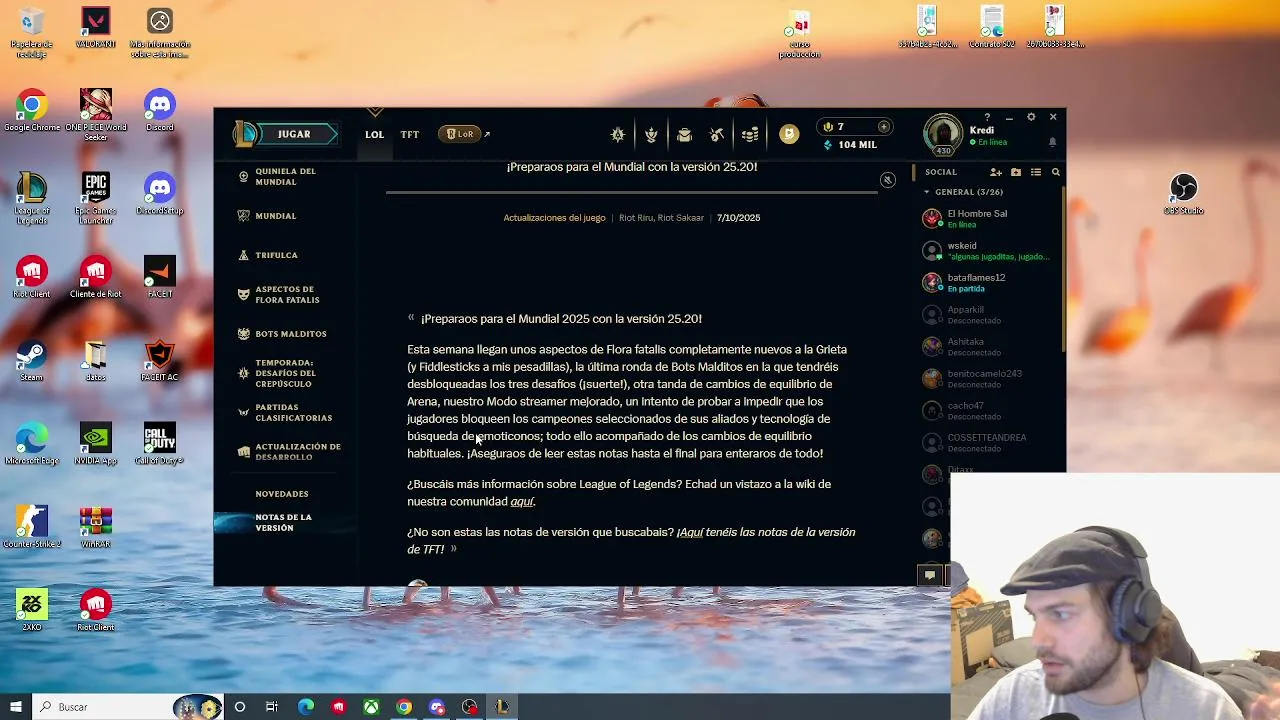Select Bots Malditos in the sidebar

click(x=290, y=334)
